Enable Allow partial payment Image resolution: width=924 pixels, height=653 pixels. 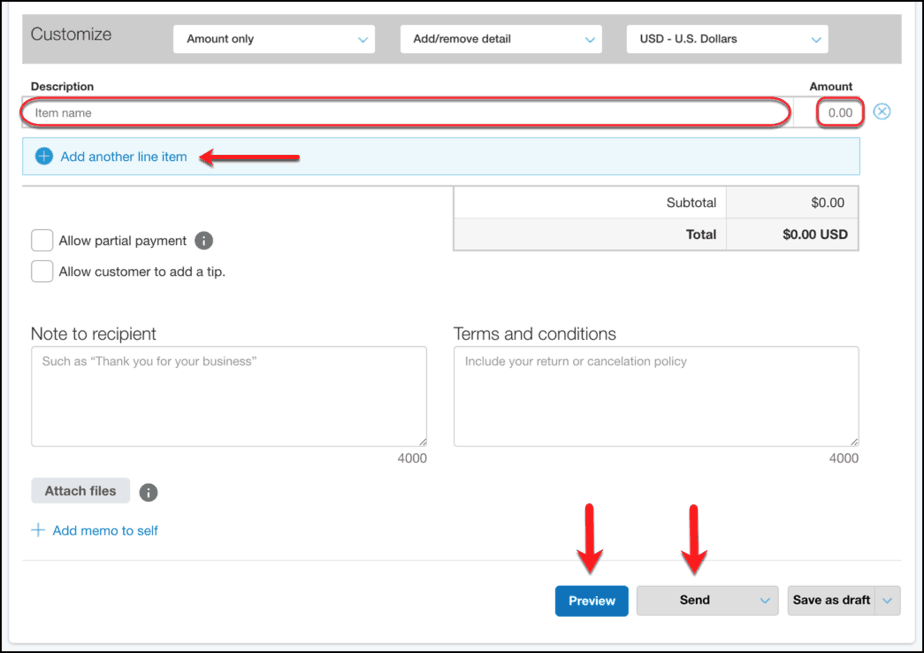click(41, 240)
